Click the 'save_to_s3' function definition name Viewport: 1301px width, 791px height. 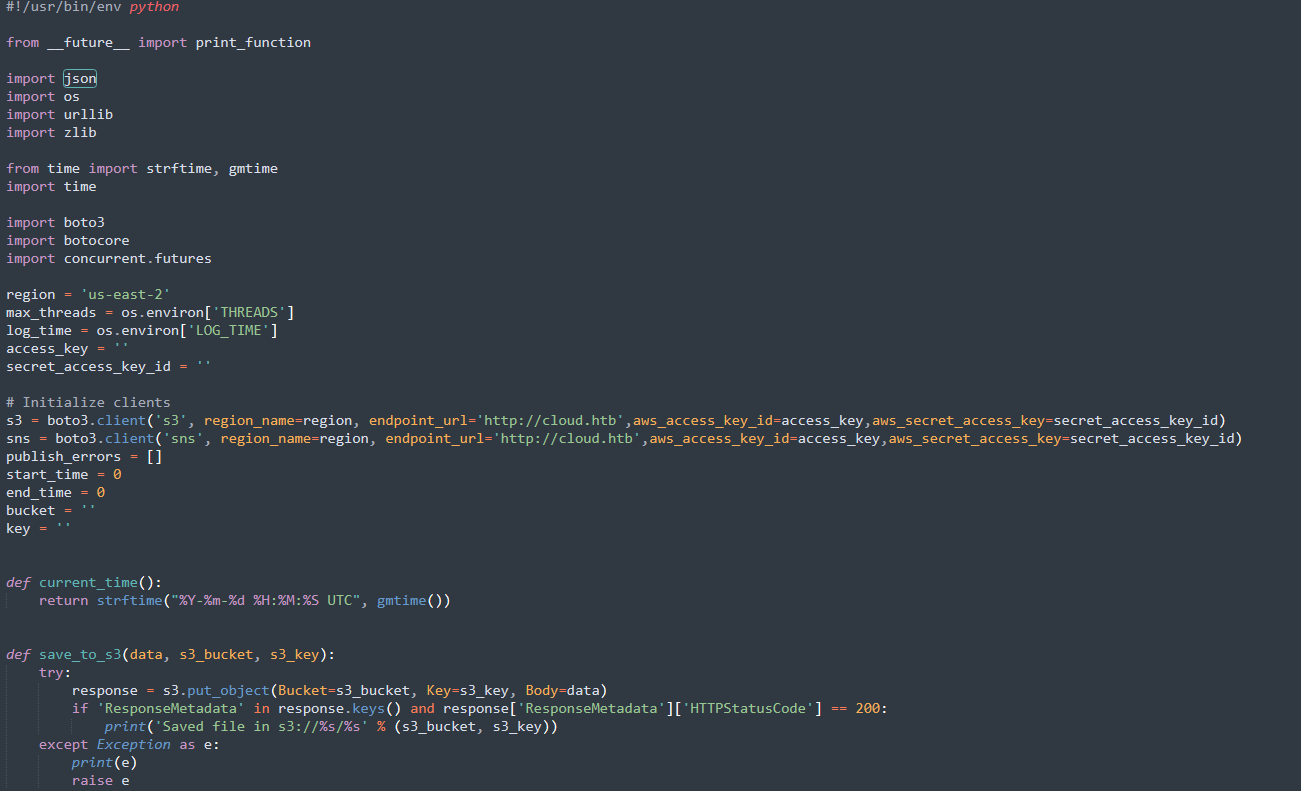pyautogui.click(x=80, y=655)
